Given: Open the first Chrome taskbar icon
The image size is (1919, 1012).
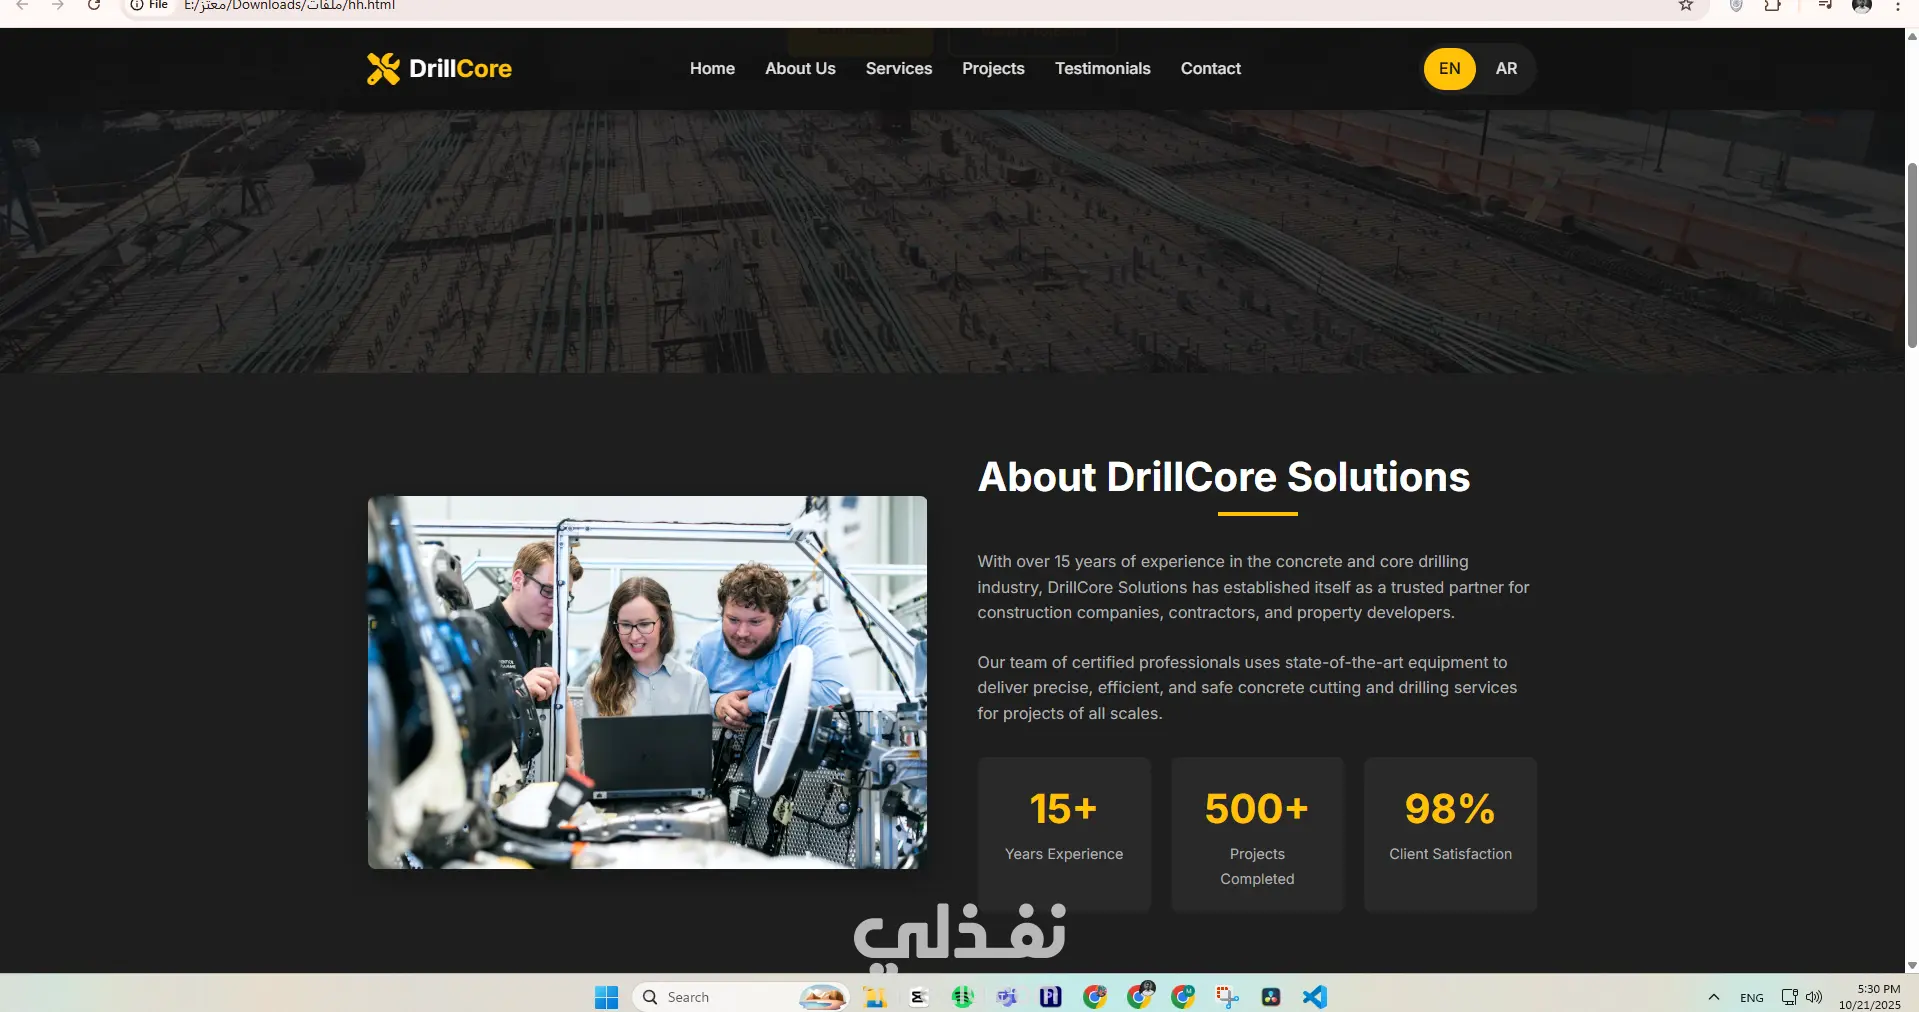Looking at the screenshot, I should click(1095, 997).
